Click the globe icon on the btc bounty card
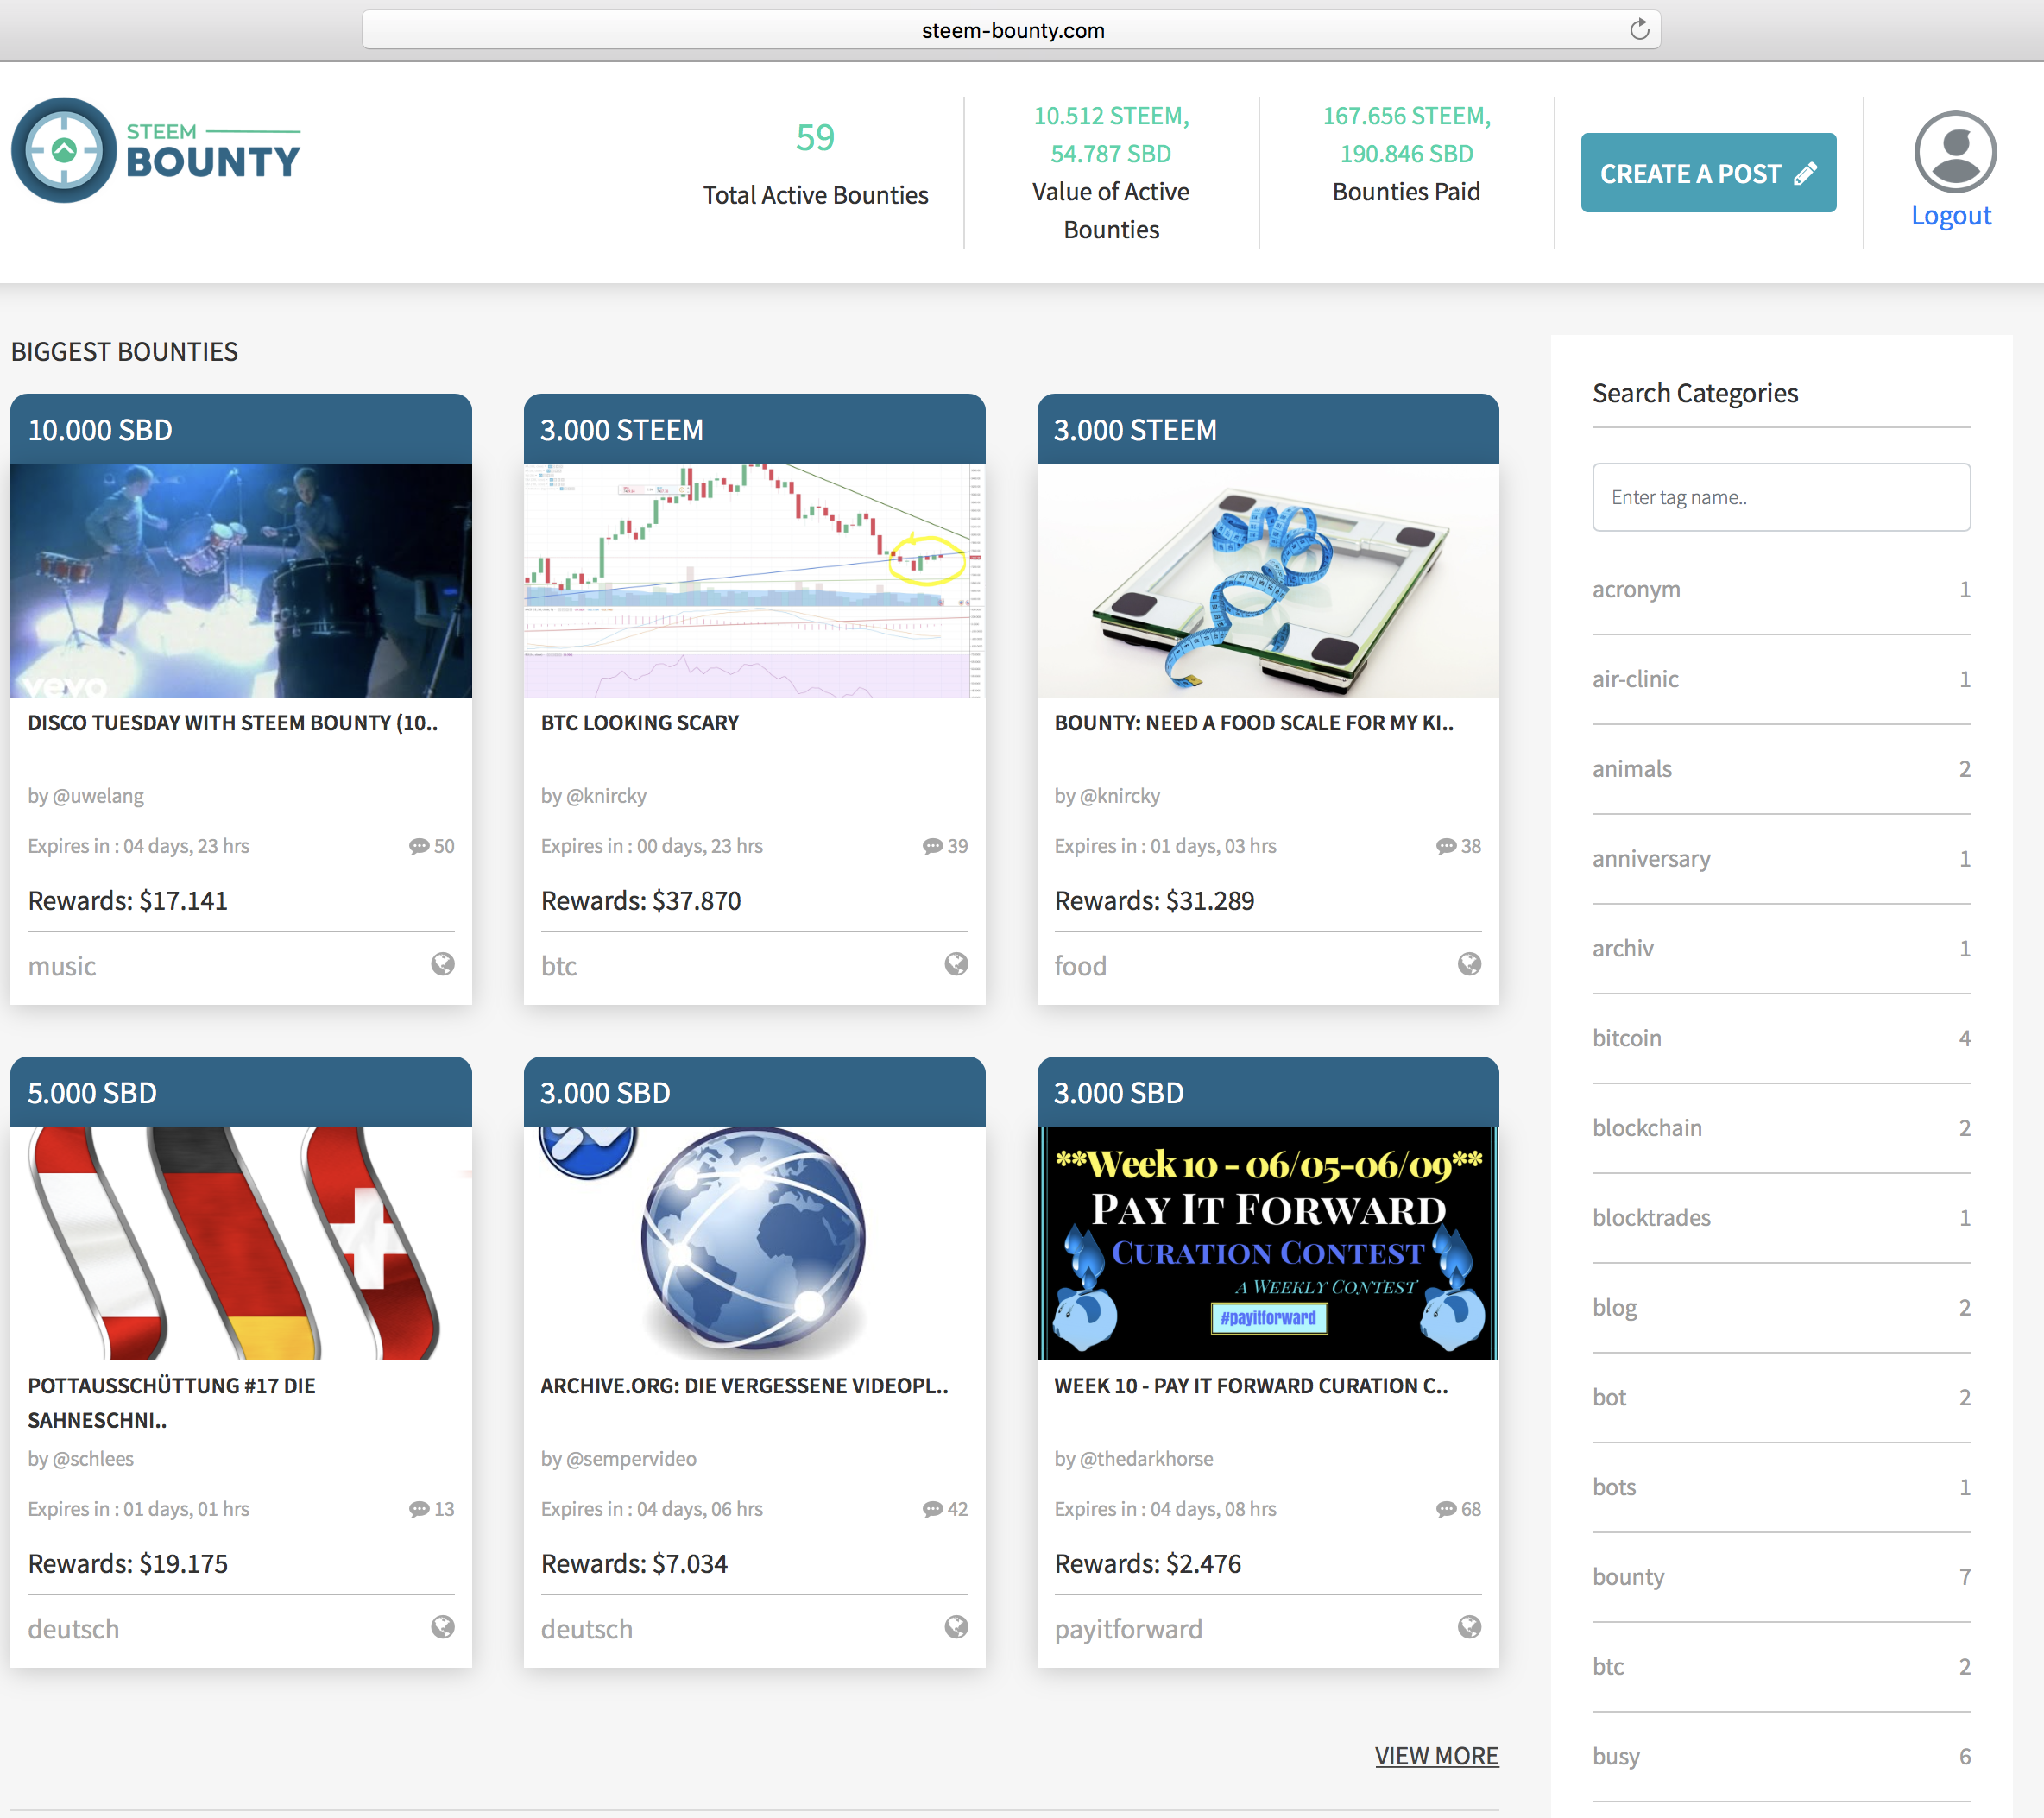The height and width of the screenshot is (1818, 2044). (x=956, y=964)
